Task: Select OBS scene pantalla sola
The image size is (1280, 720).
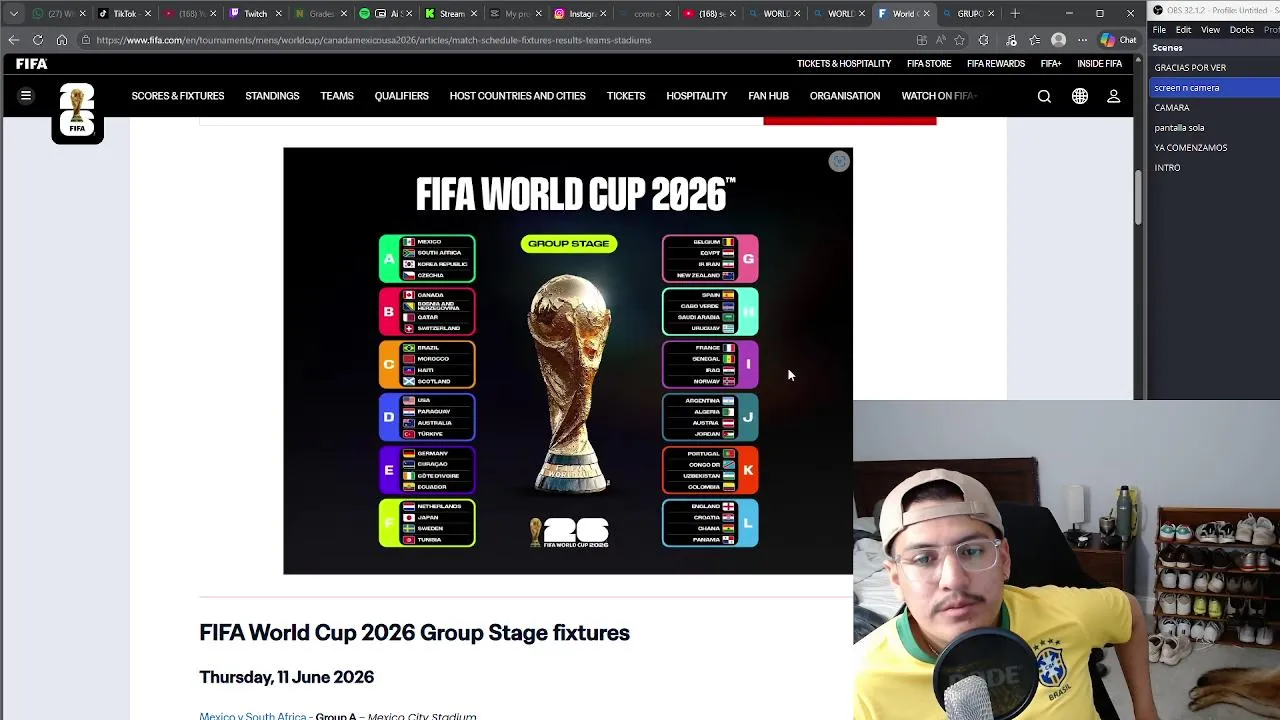Action: click(x=1179, y=128)
